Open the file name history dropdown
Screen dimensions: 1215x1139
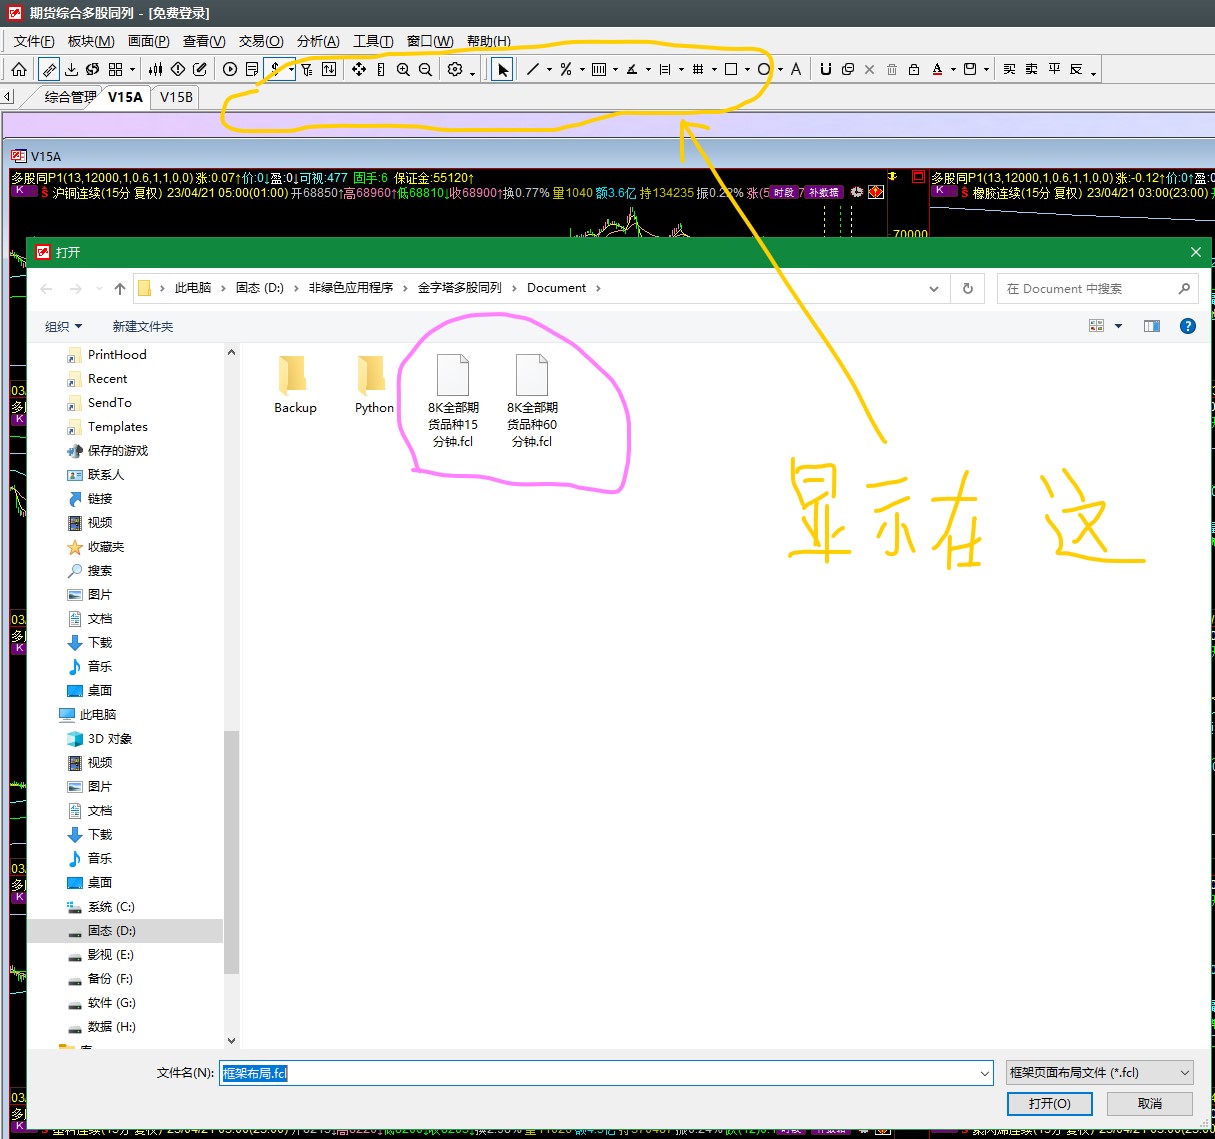pos(984,1073)
